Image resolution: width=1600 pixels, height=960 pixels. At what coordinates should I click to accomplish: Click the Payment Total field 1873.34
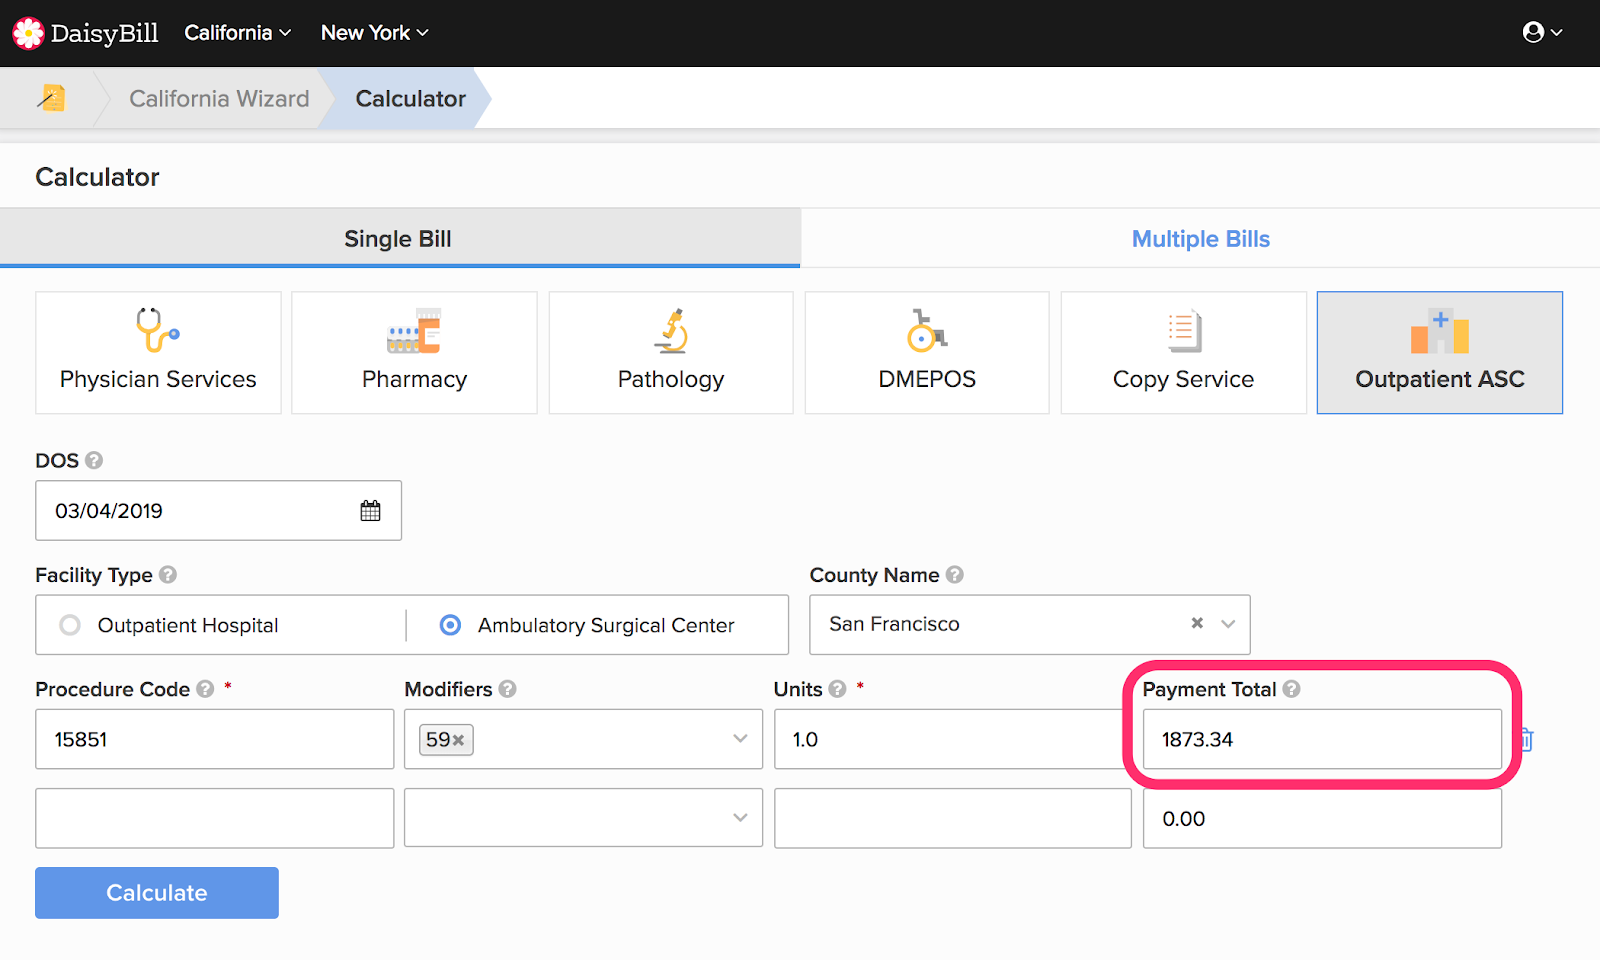pyautogui.click(x=1322, y=739)
